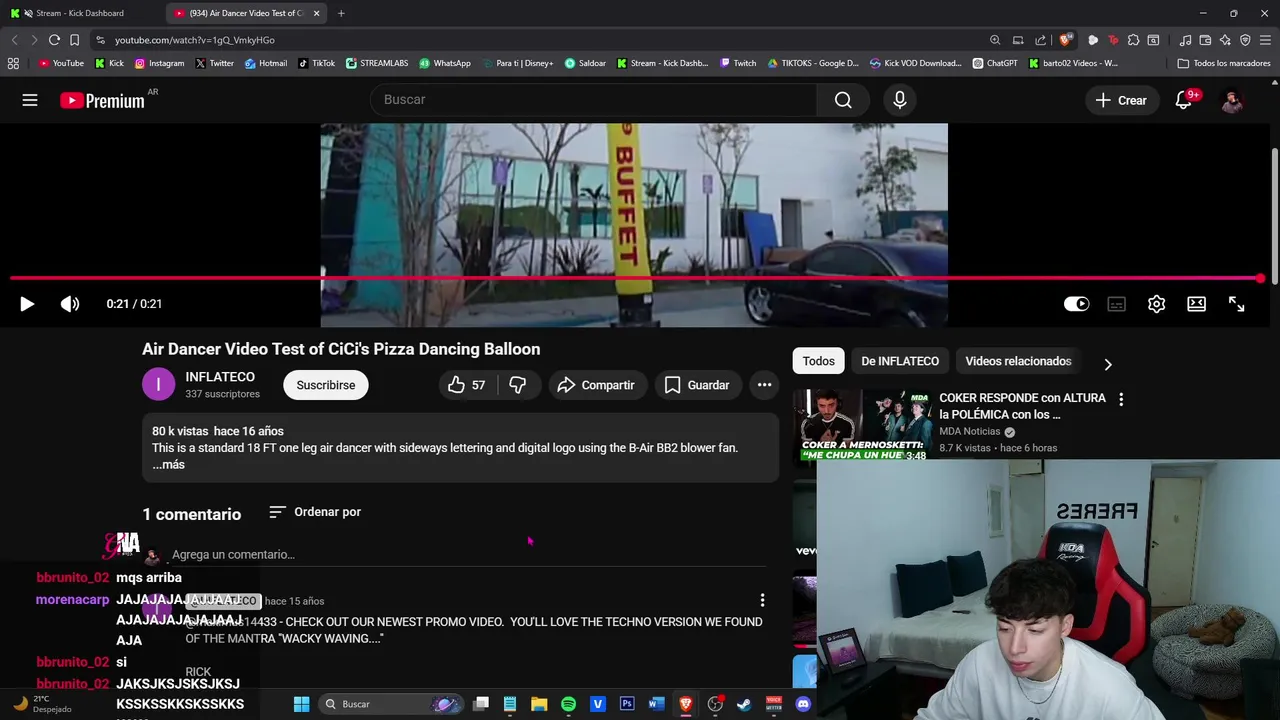Open the Twitch bookmark
Viewport: 1280px width, 720px height.
(x=738, y=63)
